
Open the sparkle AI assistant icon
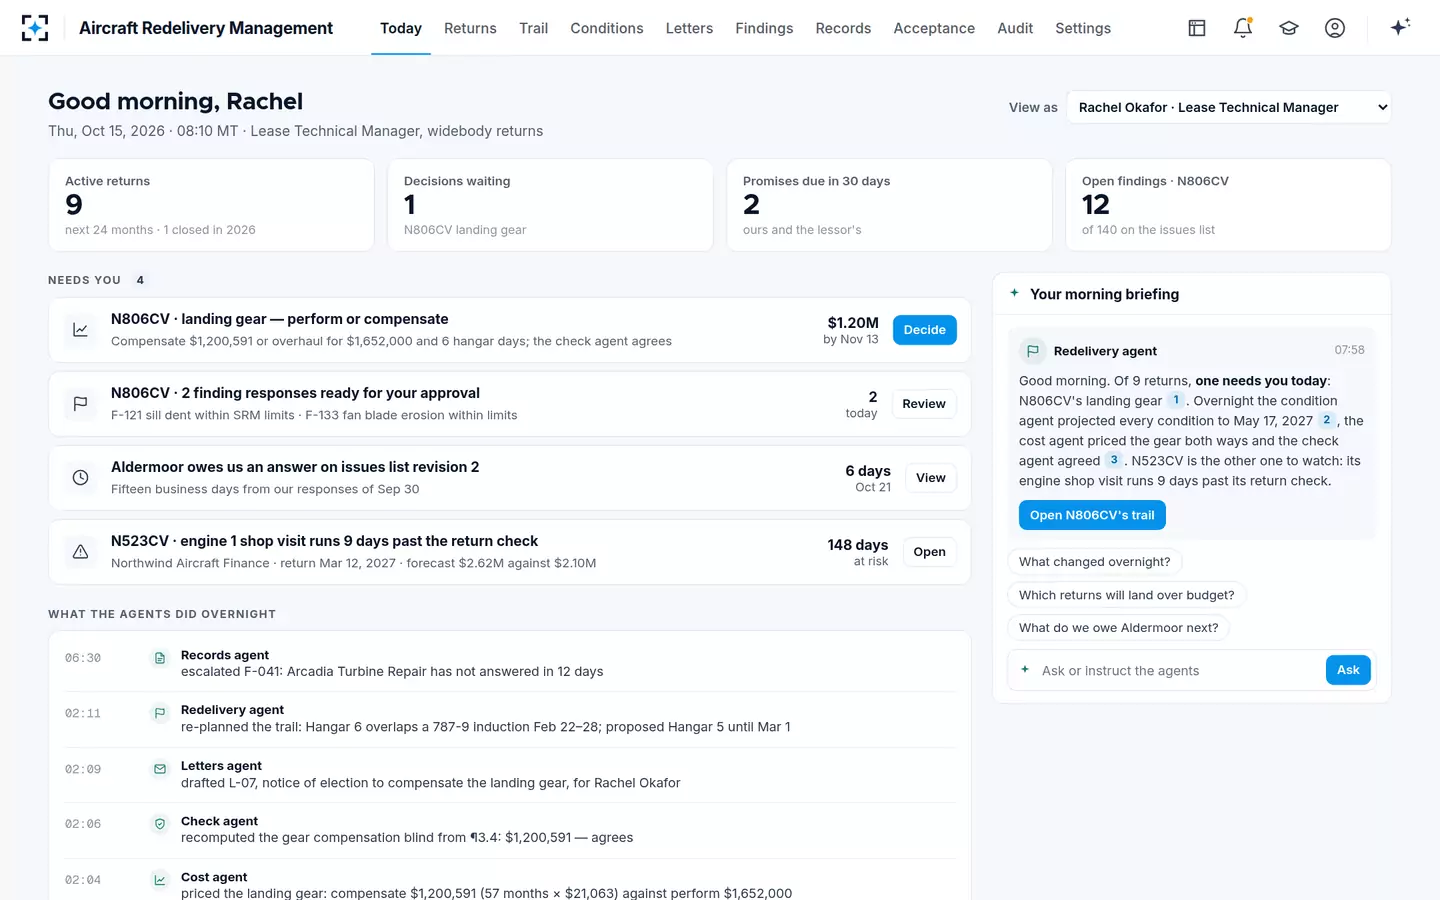click(1400, 27)
